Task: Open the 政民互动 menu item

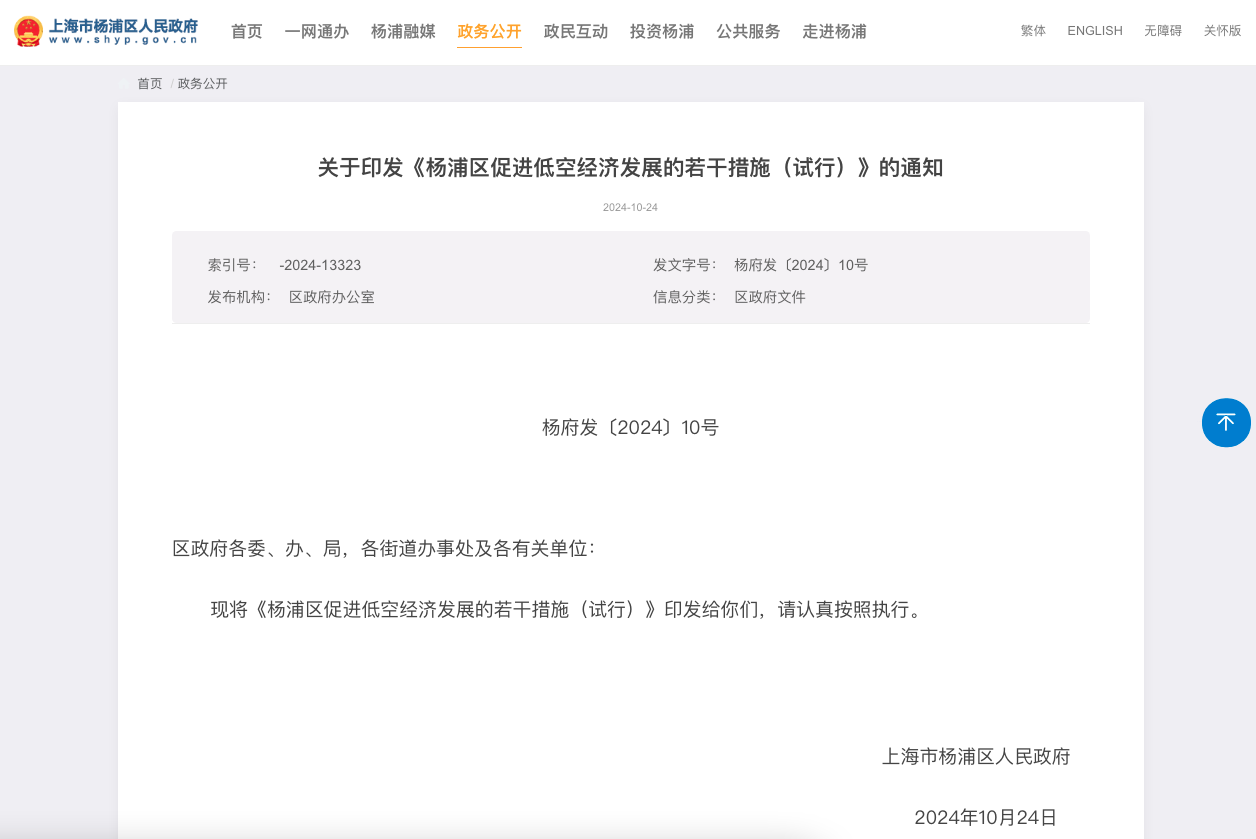Action: [x=575, y=32]
